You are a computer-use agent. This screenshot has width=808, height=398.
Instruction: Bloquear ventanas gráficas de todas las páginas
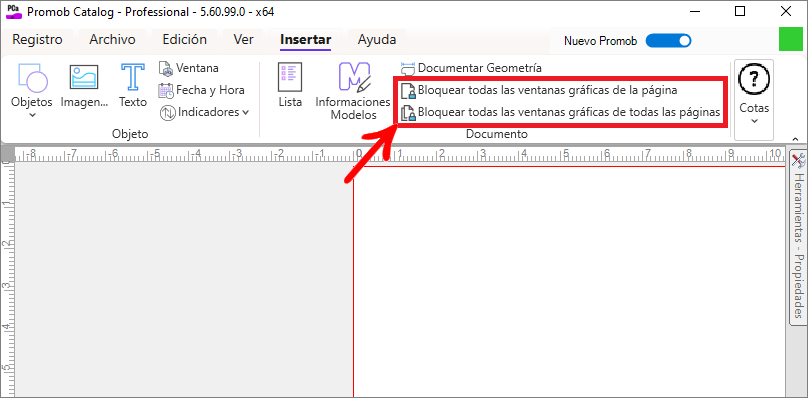[561, 112]
